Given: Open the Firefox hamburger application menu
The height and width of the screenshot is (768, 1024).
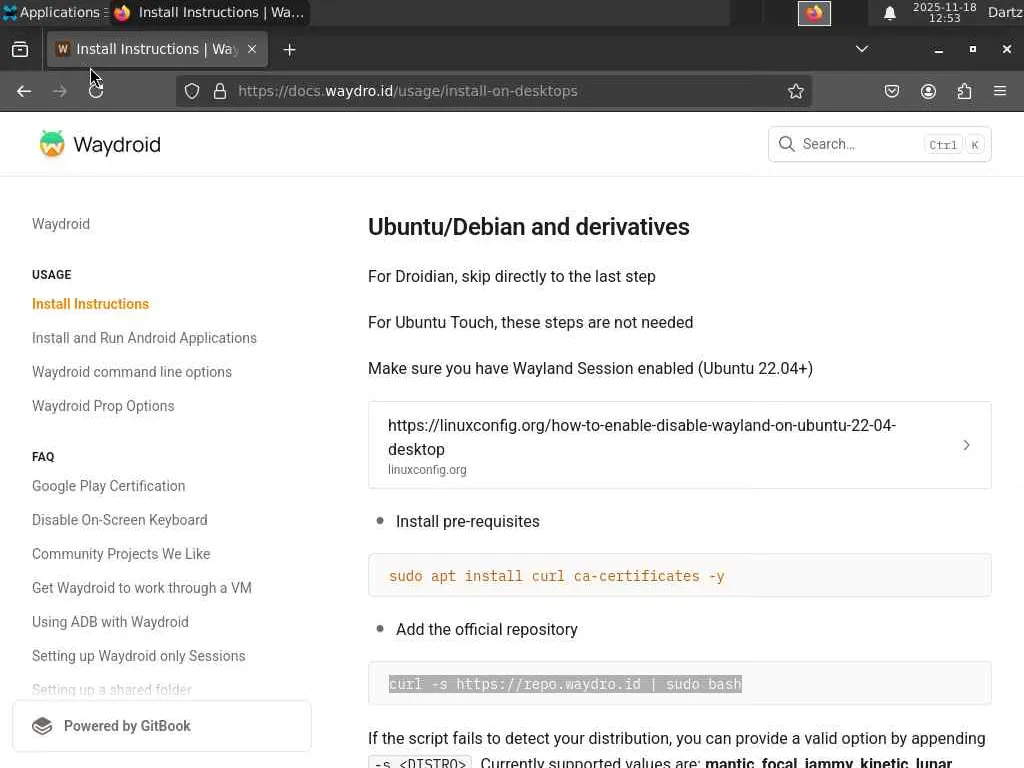Looking at the screenshot, I should click(1000, 91).
